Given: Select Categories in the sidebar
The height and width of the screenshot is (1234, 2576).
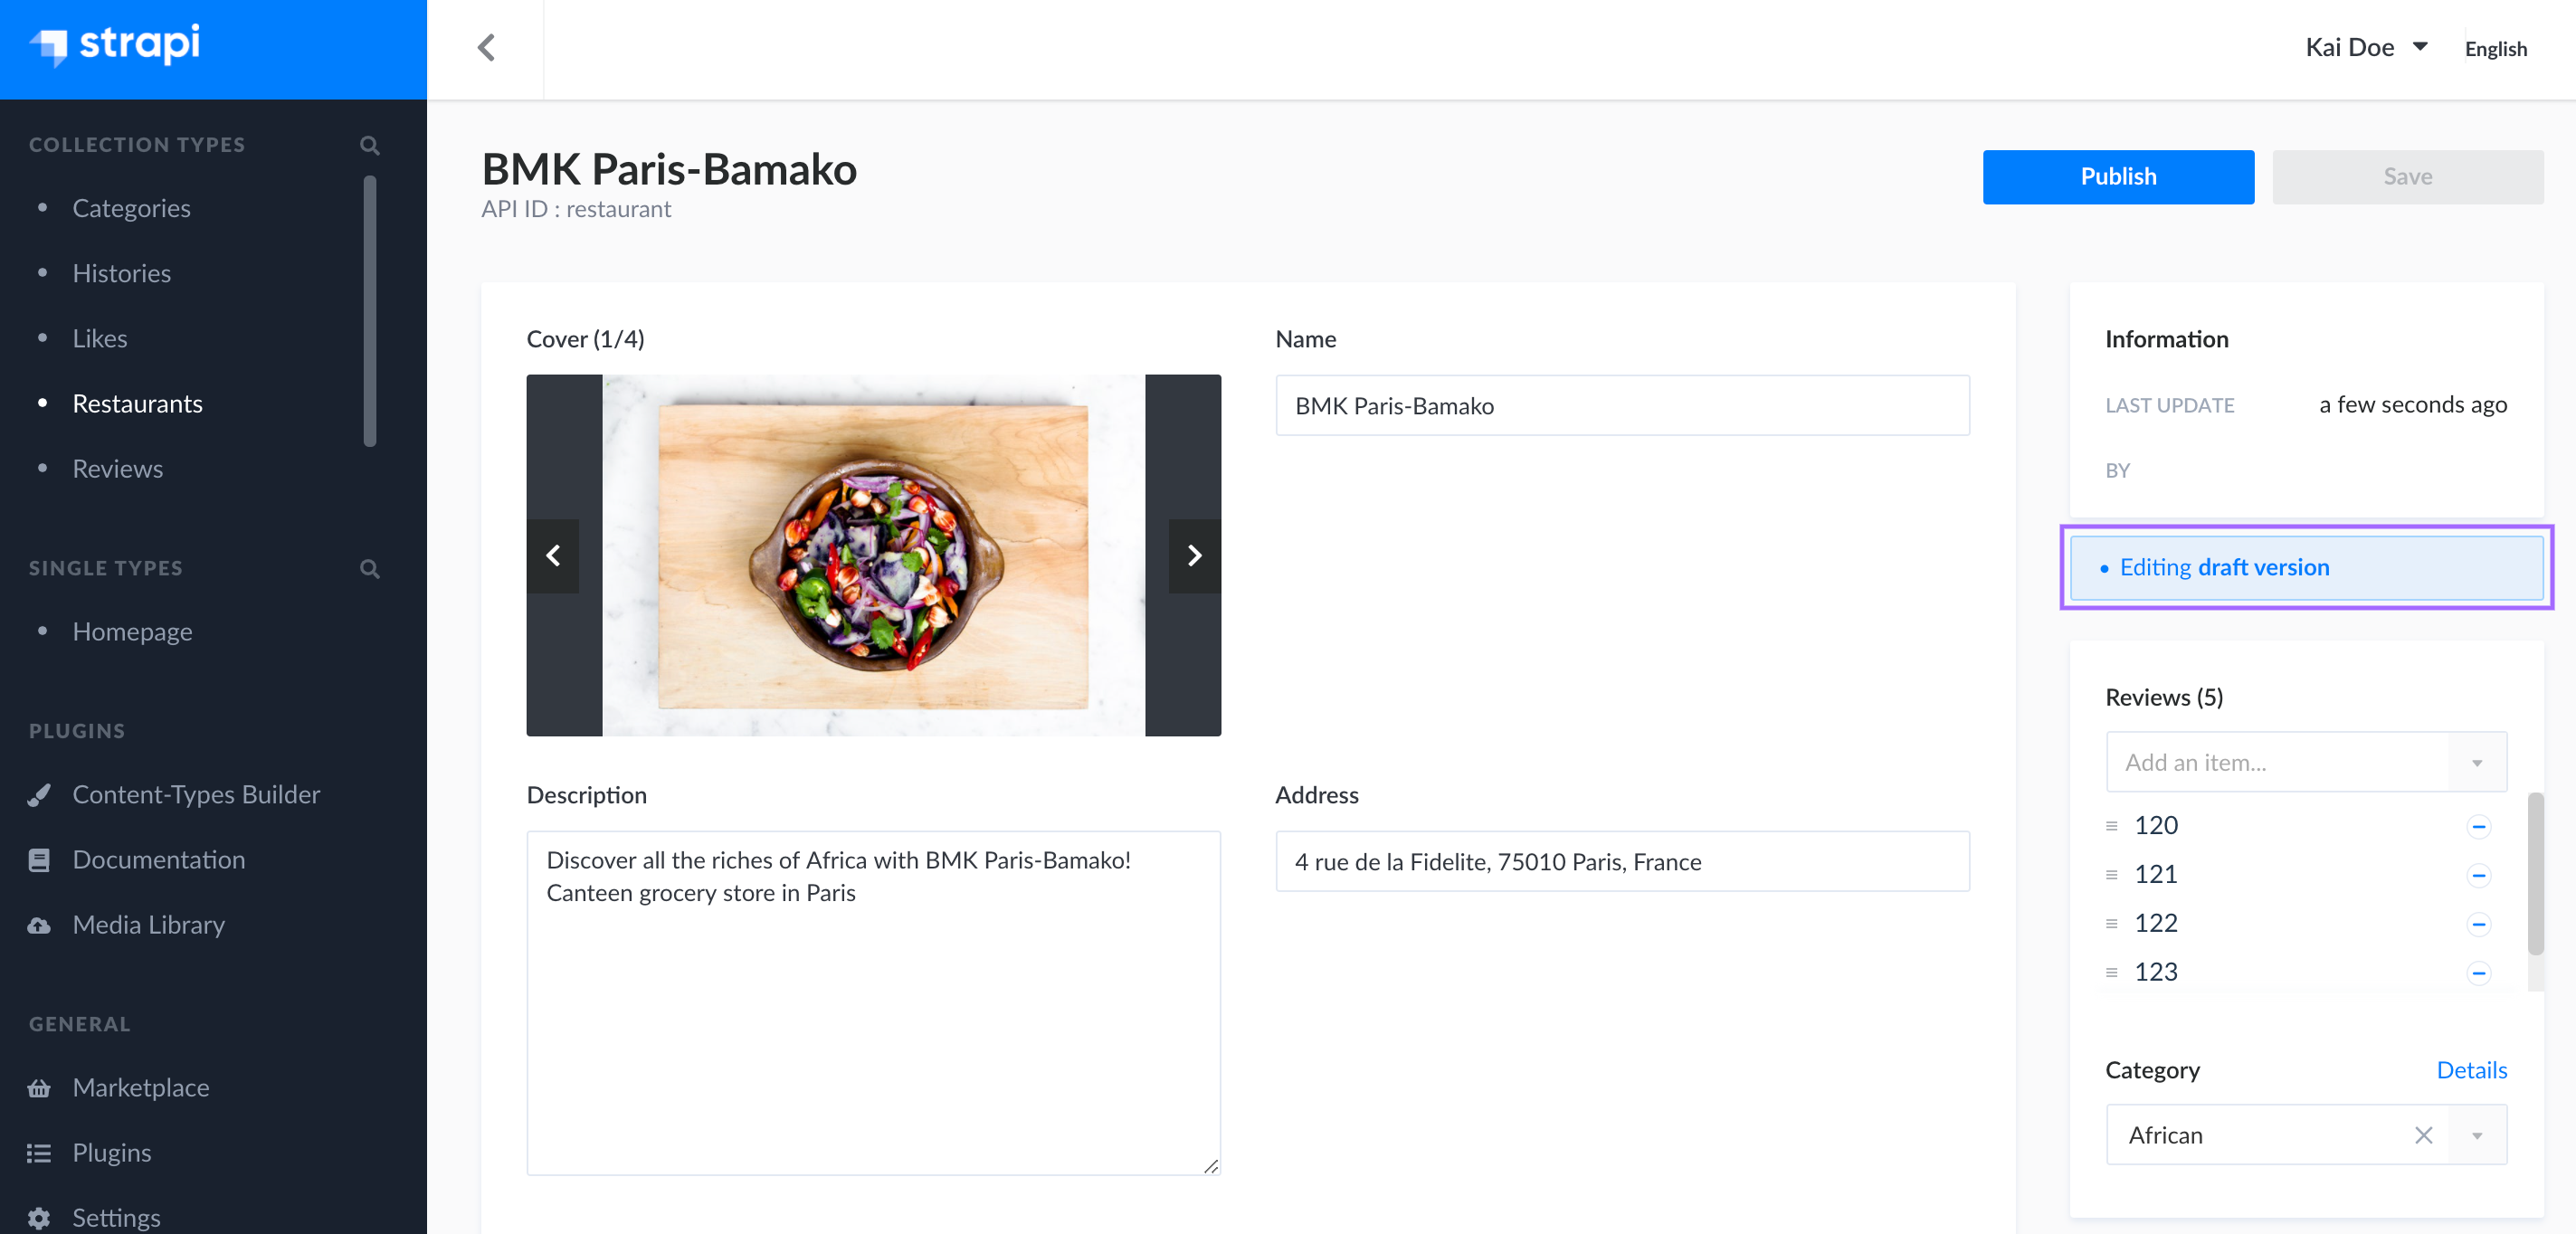Looking at the screenshot, I should coord(131,207).
